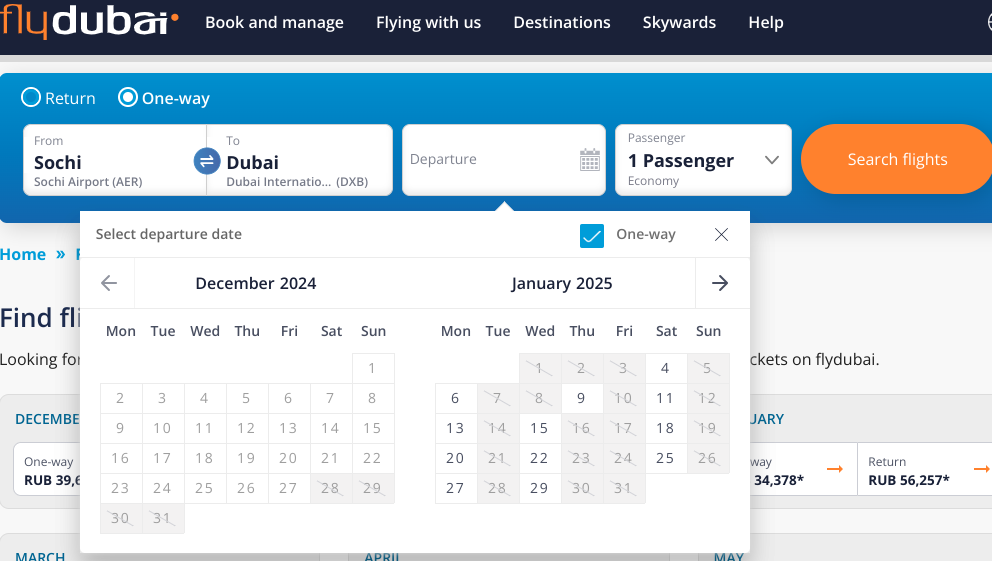Image resolution: width=992 pixels, height=561 pixels.
Task: Pick January 22 as departure date
Action: coord(540,458)
